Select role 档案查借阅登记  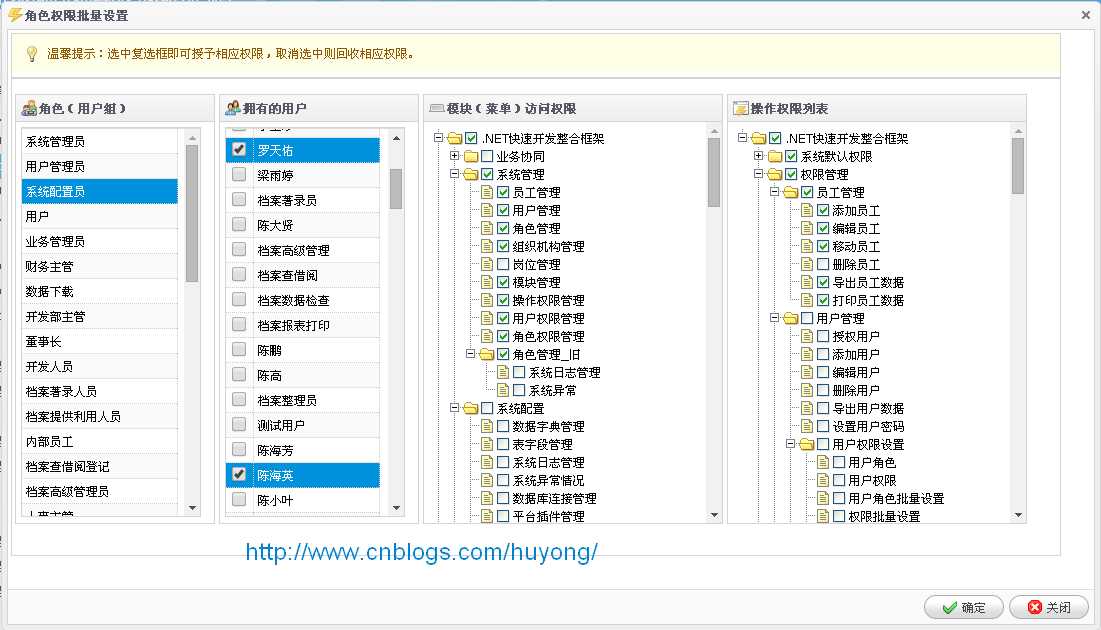pos(100,466)
